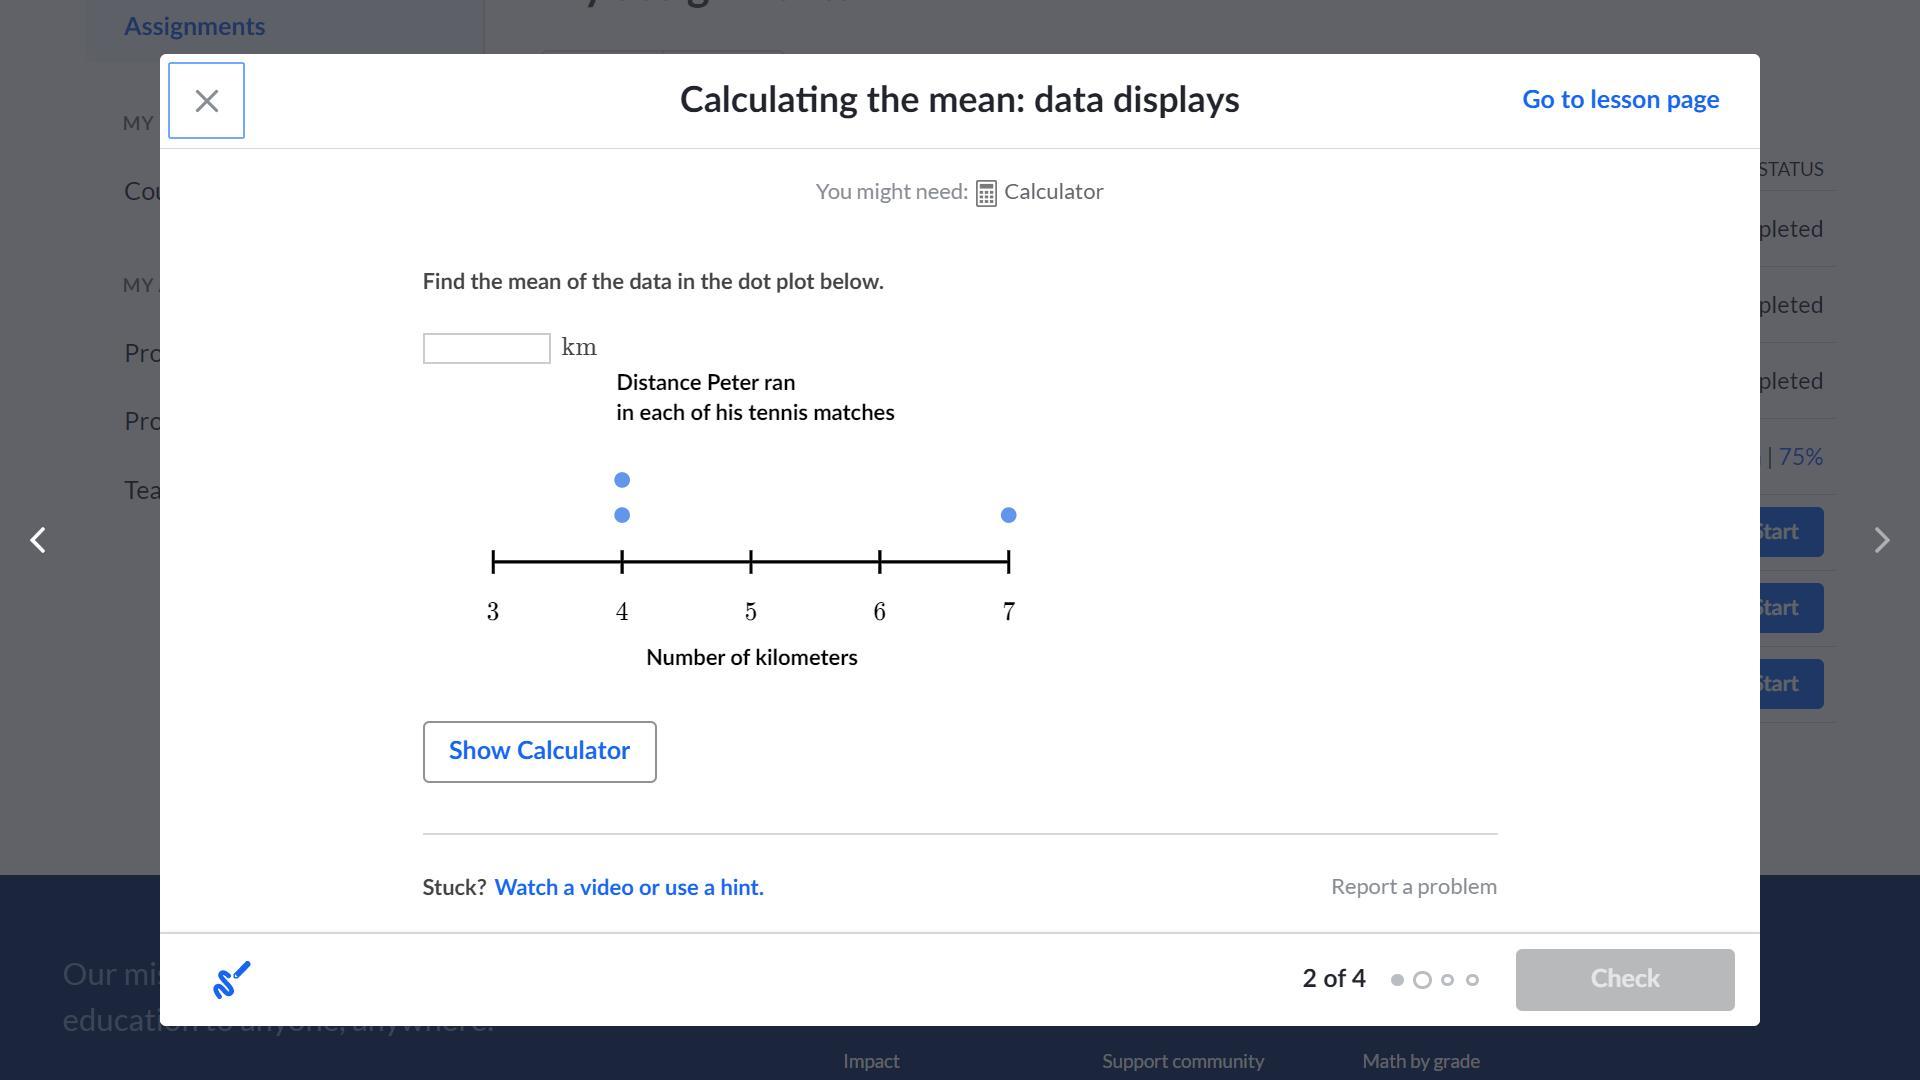Click the calculator icon
Screen dimensions: 1920x1080
tap(986, 193)
